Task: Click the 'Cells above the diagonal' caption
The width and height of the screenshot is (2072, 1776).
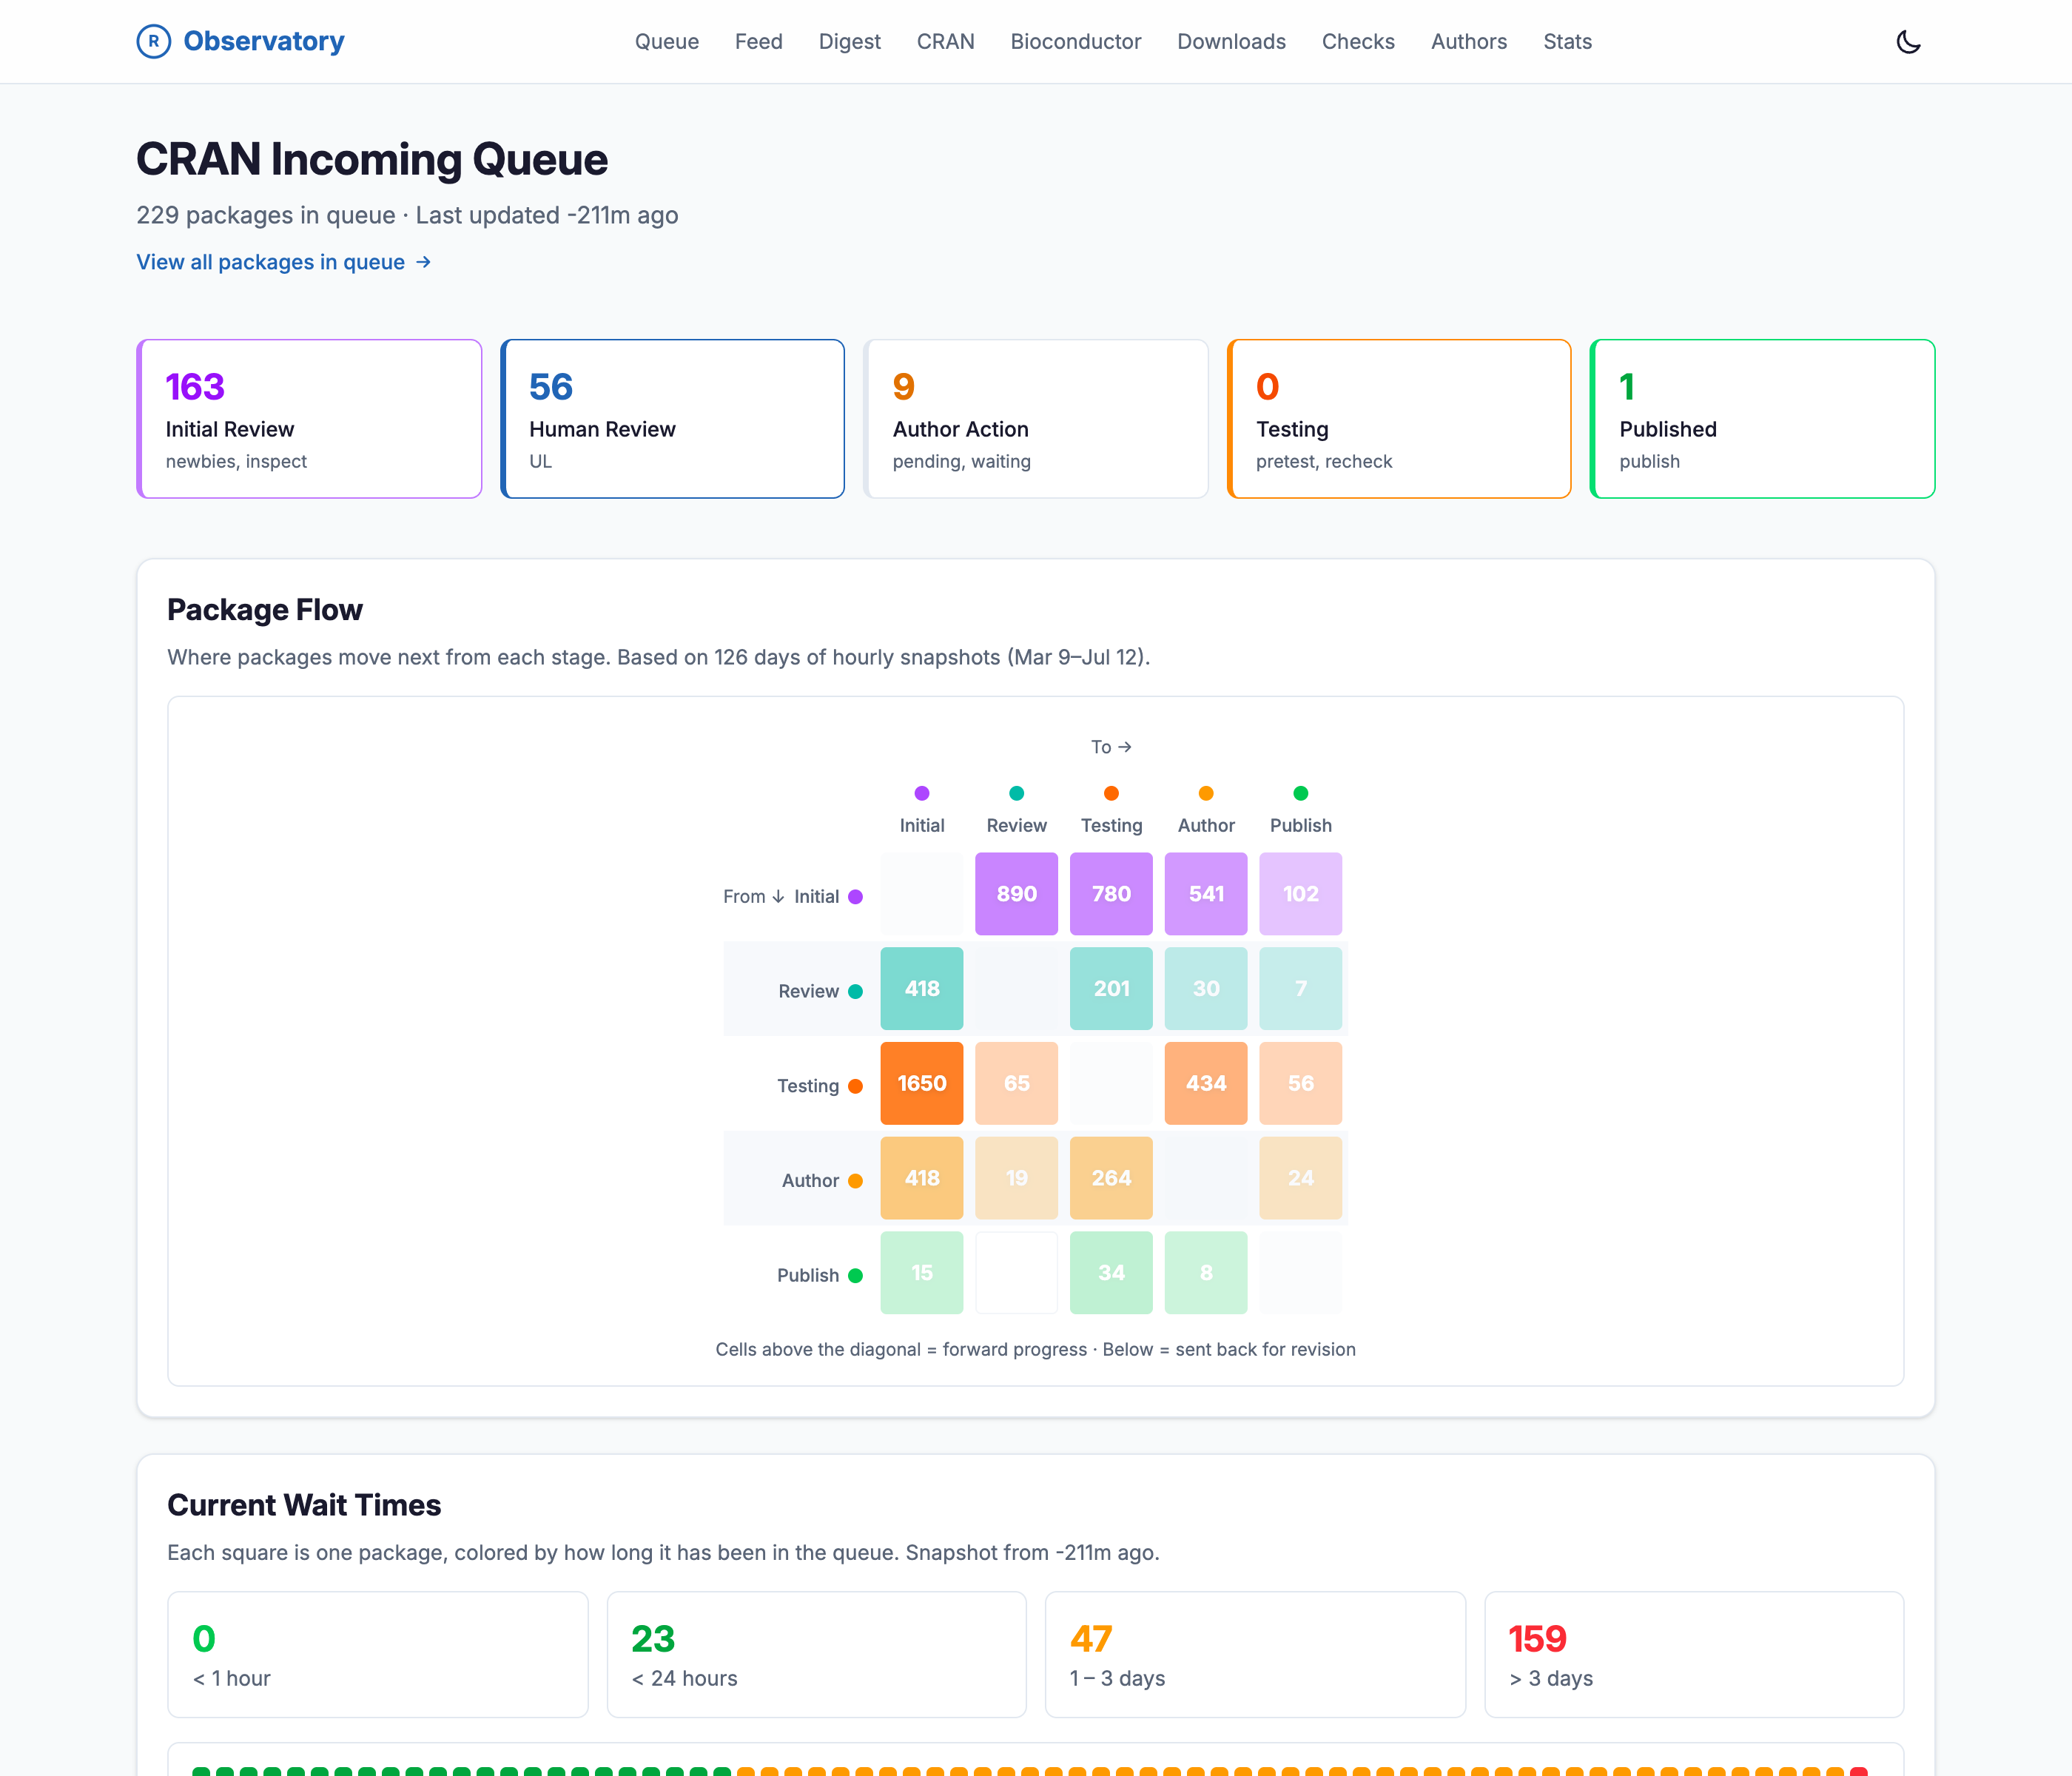Action: click(1036, 1349)
